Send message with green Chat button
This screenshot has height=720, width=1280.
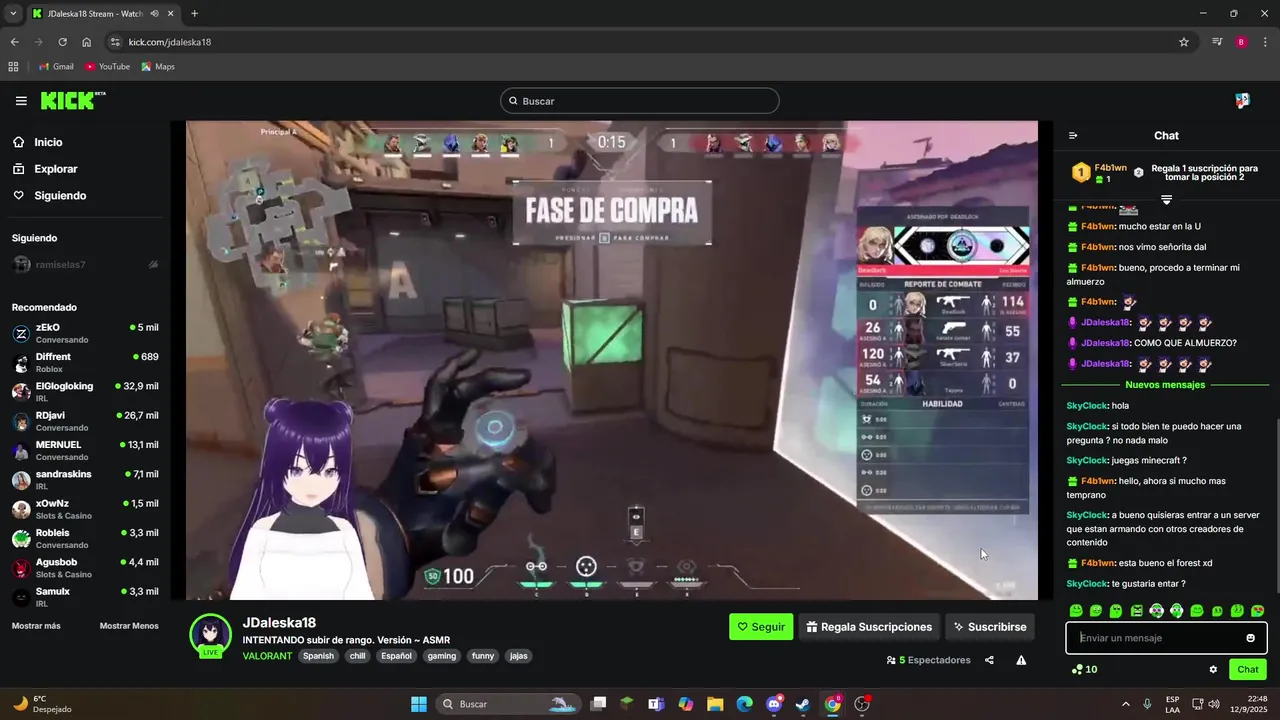[1248, 670]
